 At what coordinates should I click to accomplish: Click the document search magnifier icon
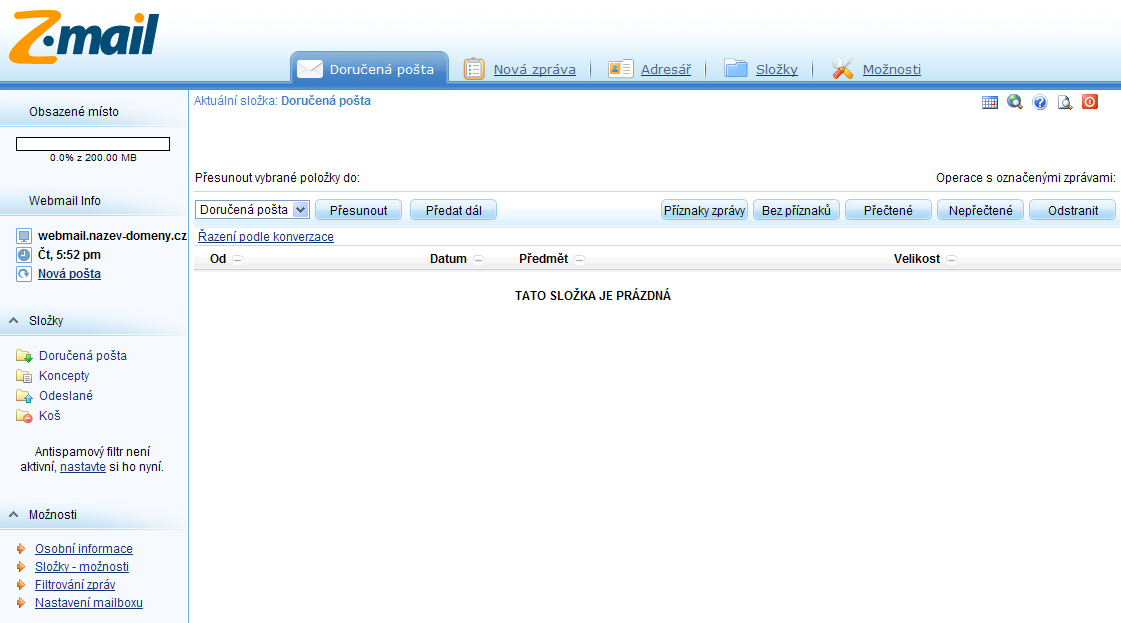click(1065, 102)
